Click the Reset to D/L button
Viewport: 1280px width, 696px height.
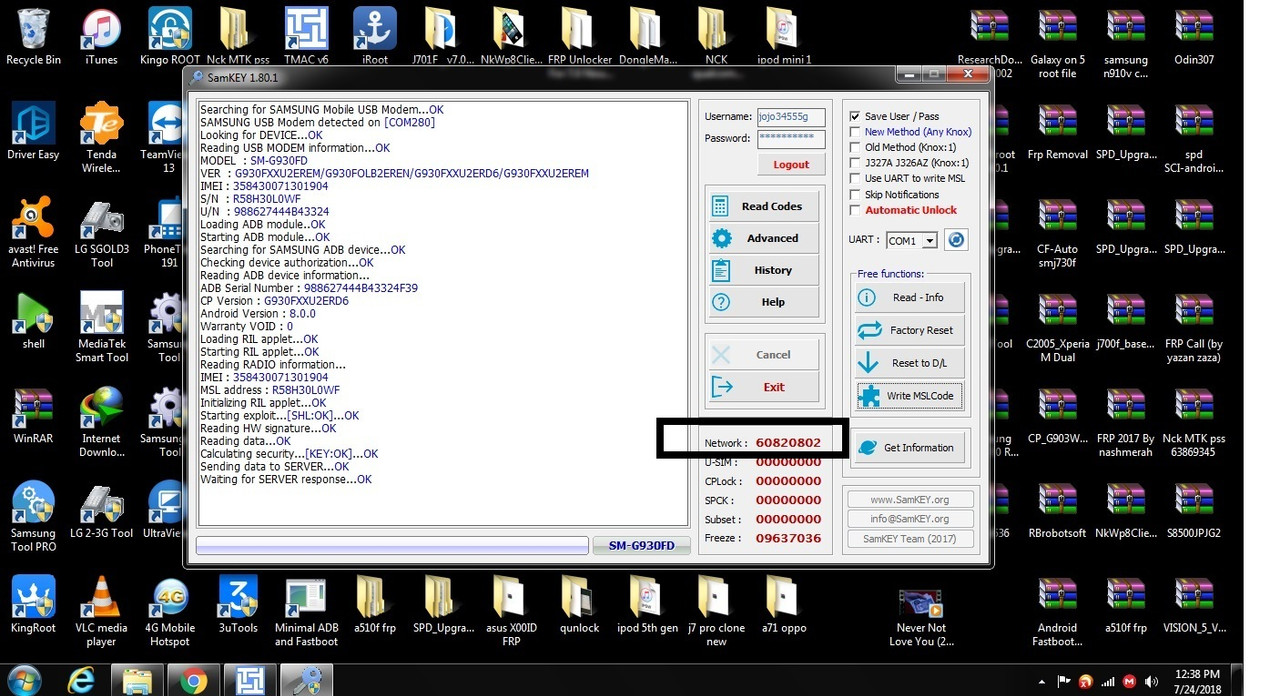coord(910,363)
